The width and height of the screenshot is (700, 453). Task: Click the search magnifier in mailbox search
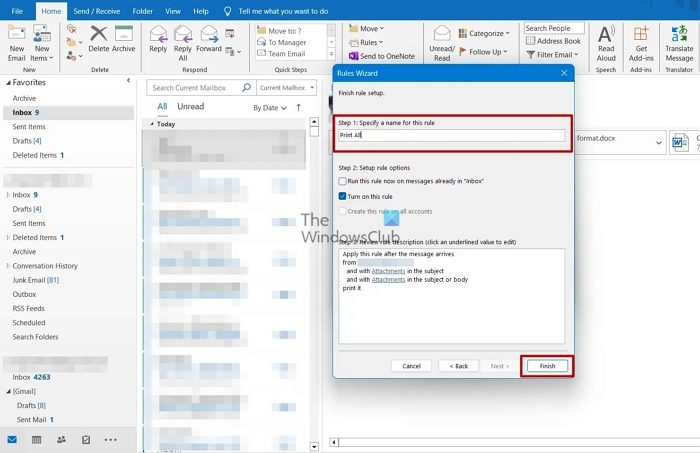(246, 87)
